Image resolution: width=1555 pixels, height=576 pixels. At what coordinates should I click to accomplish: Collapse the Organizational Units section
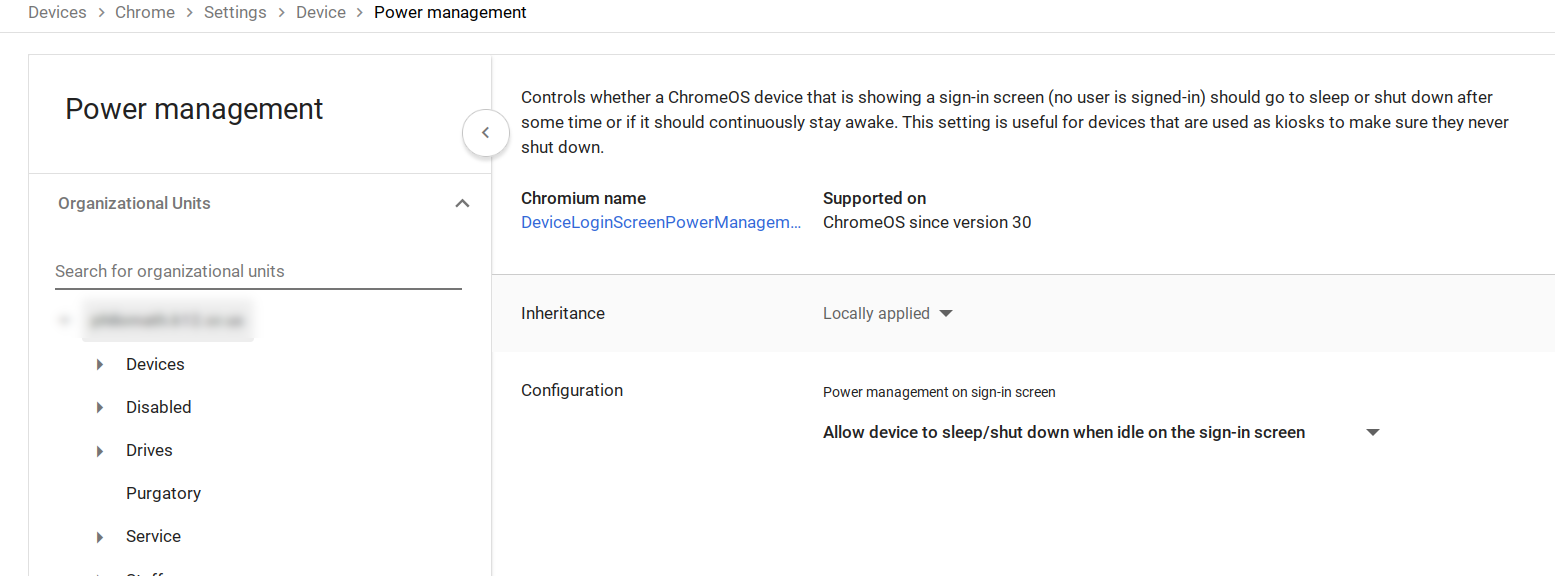[x=462, y=203]
